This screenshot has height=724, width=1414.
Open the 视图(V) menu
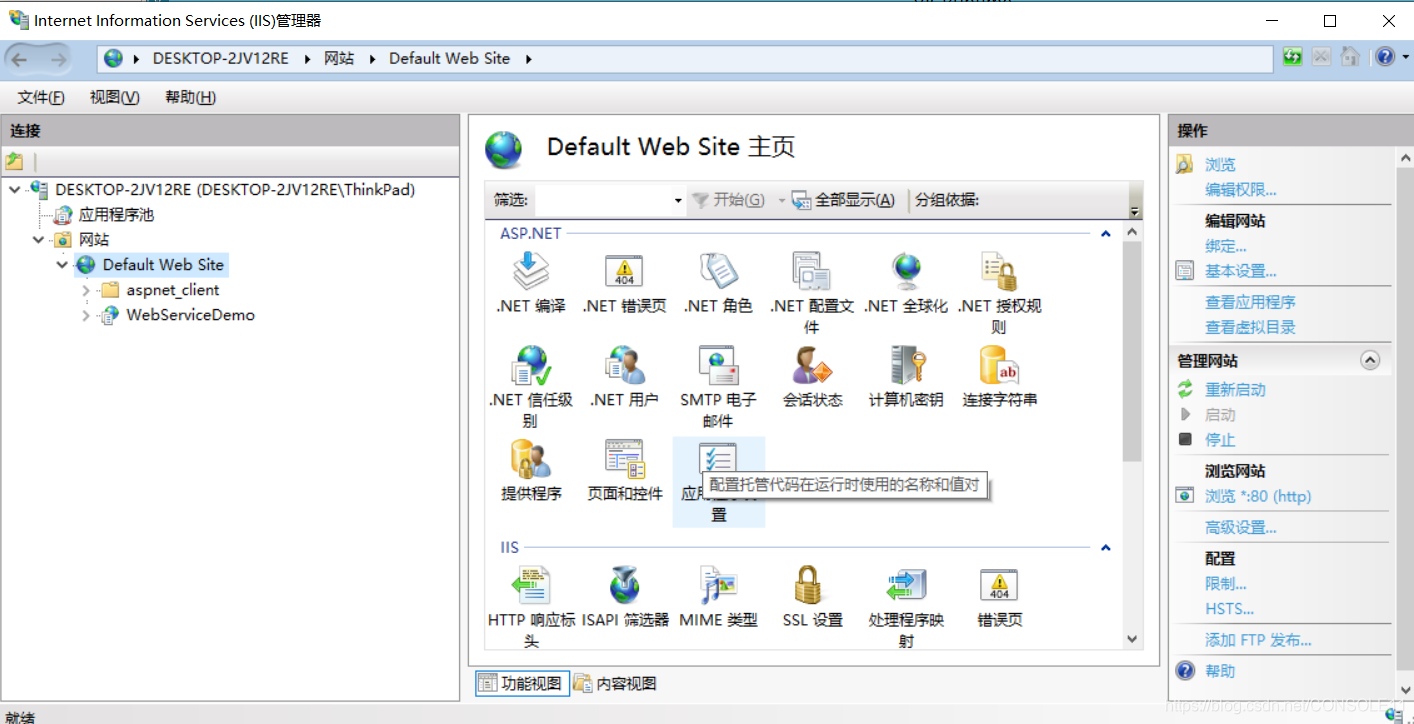pos(114,97)
